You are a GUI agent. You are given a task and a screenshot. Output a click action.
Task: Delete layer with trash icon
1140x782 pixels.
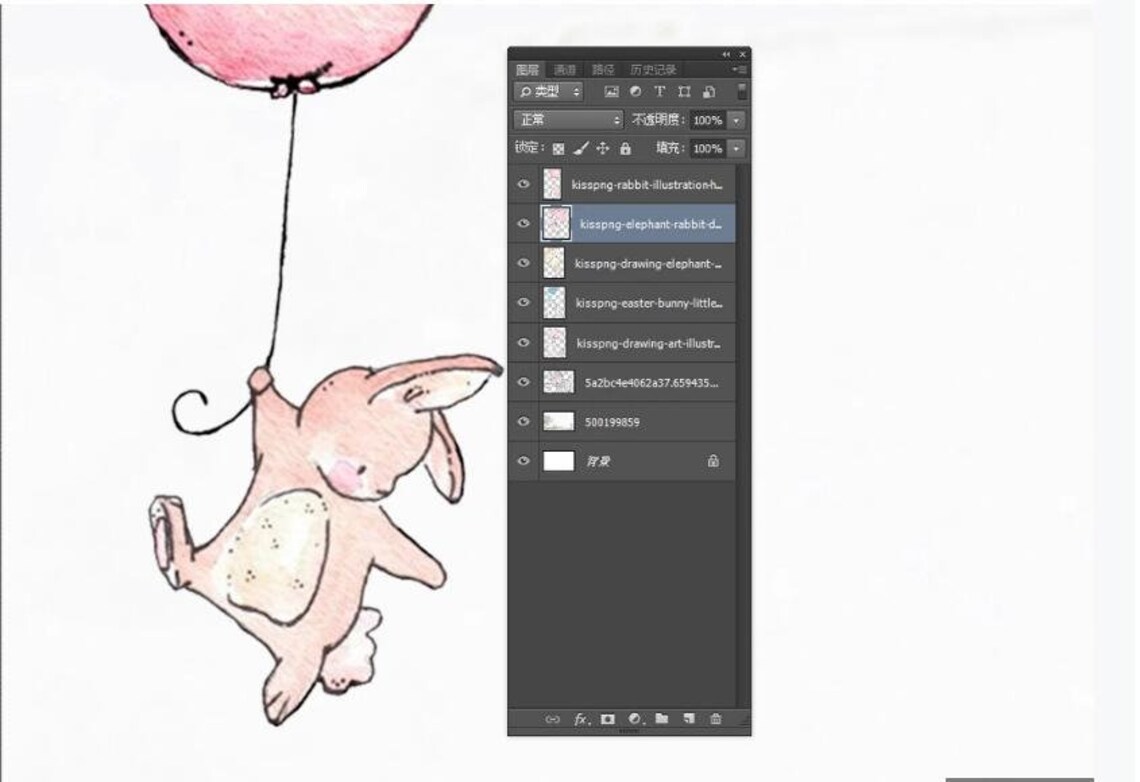click(715, 719)
